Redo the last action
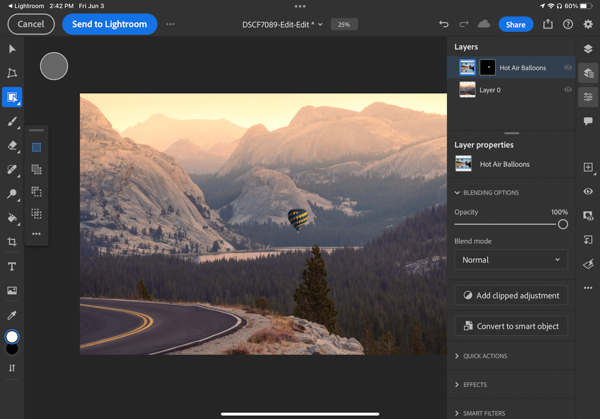The height and width of the screenshot is (419, 600). coord(464,24)
